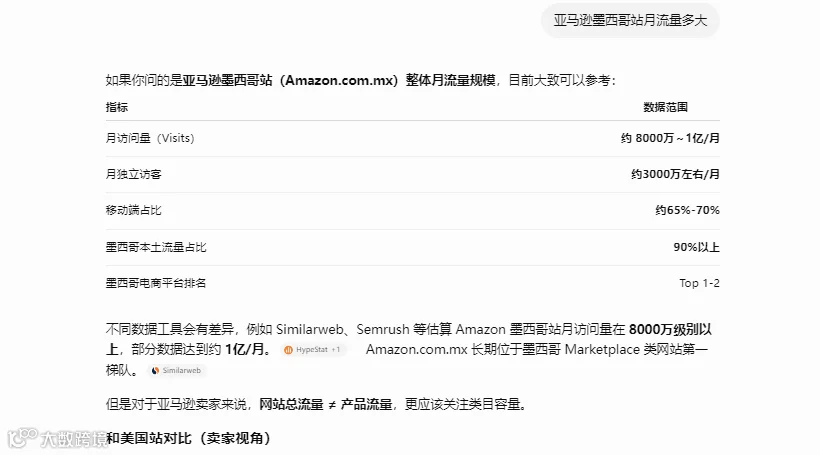The width and height of the screenshot is (820, 455).
Task: Open the HypeStat +1 citation chip
Action: click(x=313, y=350)
